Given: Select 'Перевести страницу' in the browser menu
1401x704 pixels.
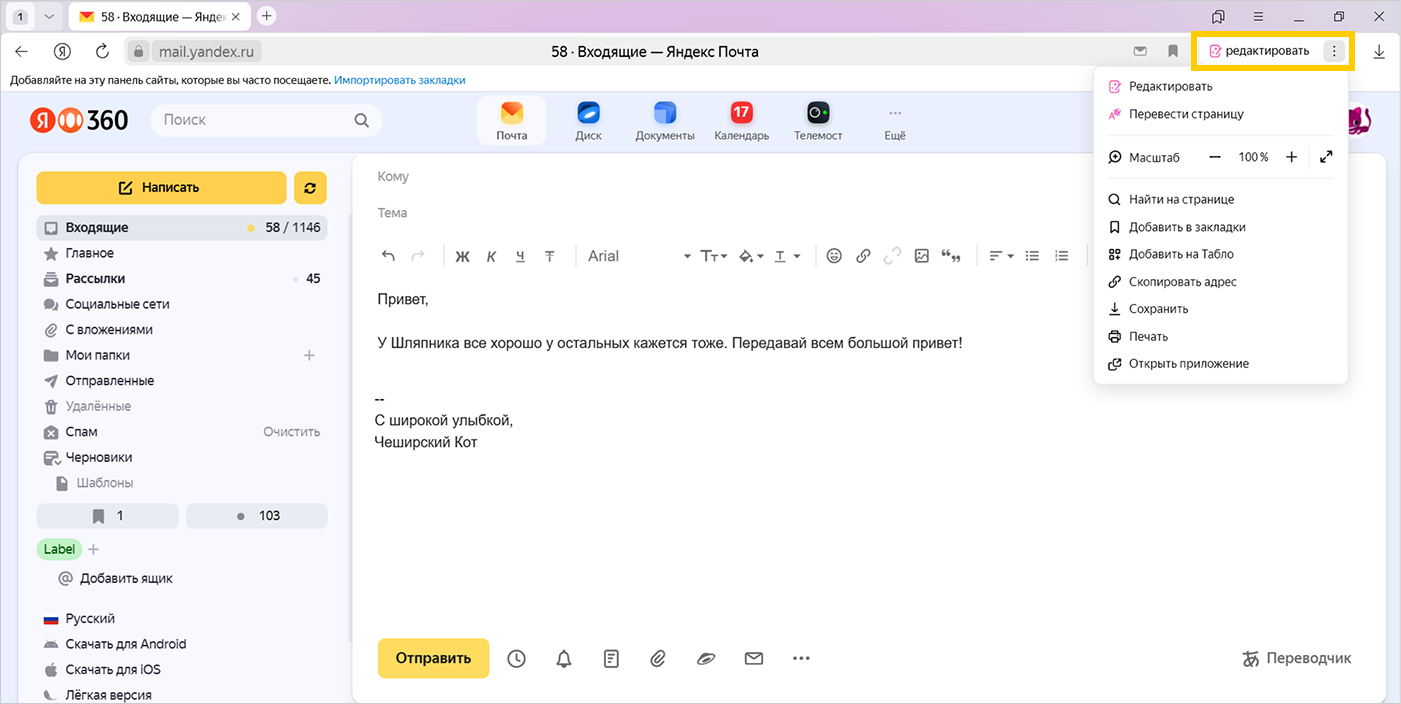Looking at the screenshot, I should (1186, 114).
